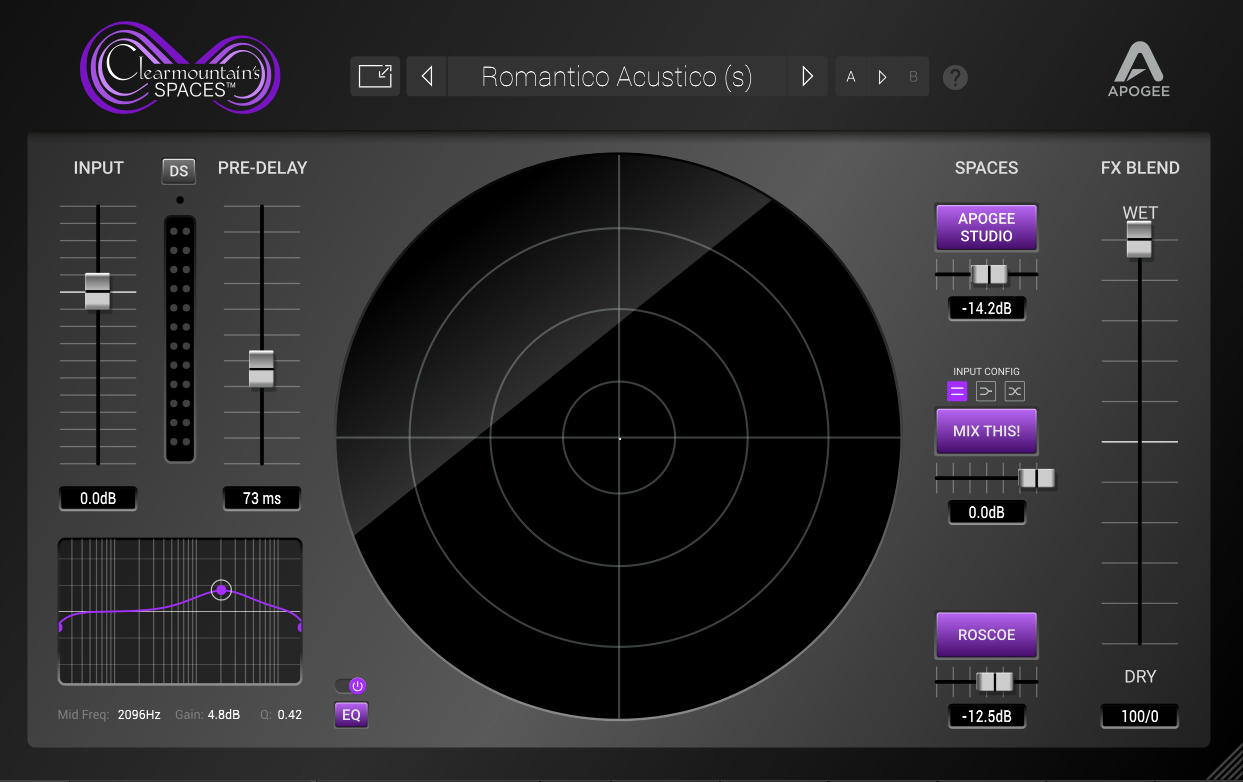Click the DRY label
This screenshot has width=1243, height=782.
[1140, 677]
